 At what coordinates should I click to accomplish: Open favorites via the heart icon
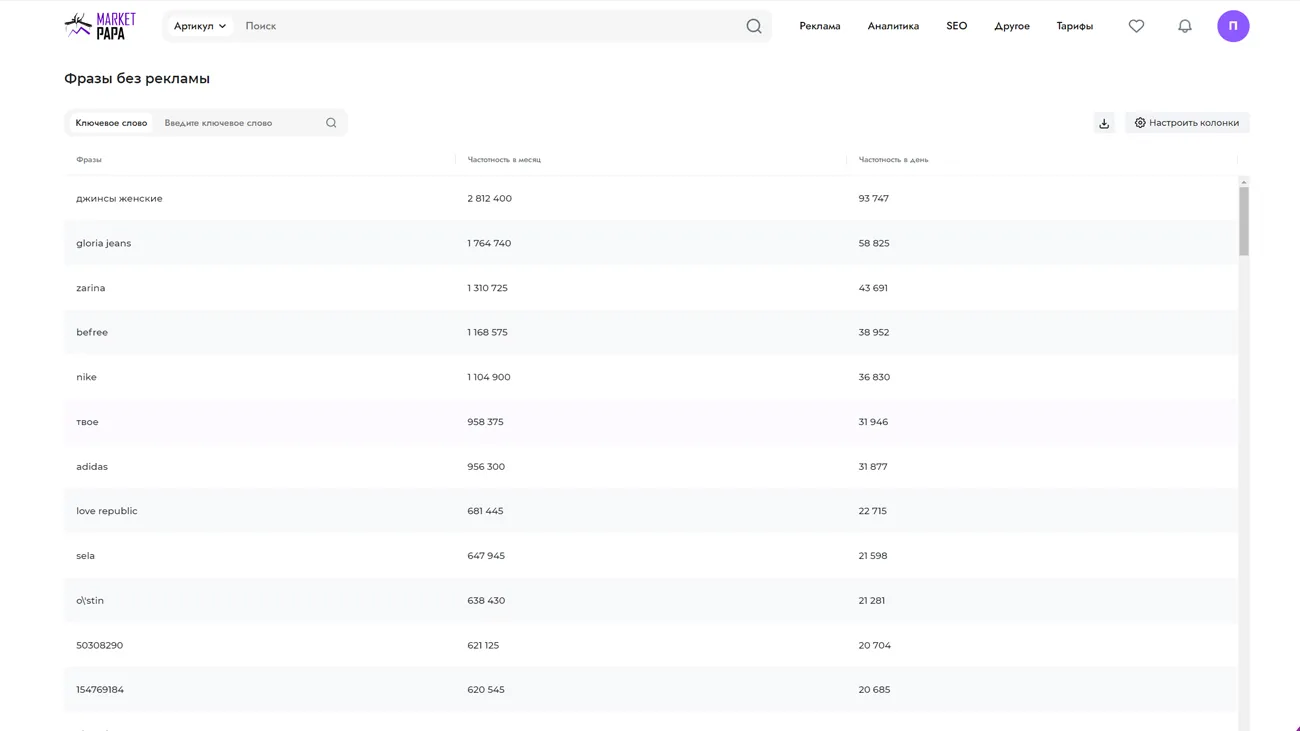(x=1136, y=26)
